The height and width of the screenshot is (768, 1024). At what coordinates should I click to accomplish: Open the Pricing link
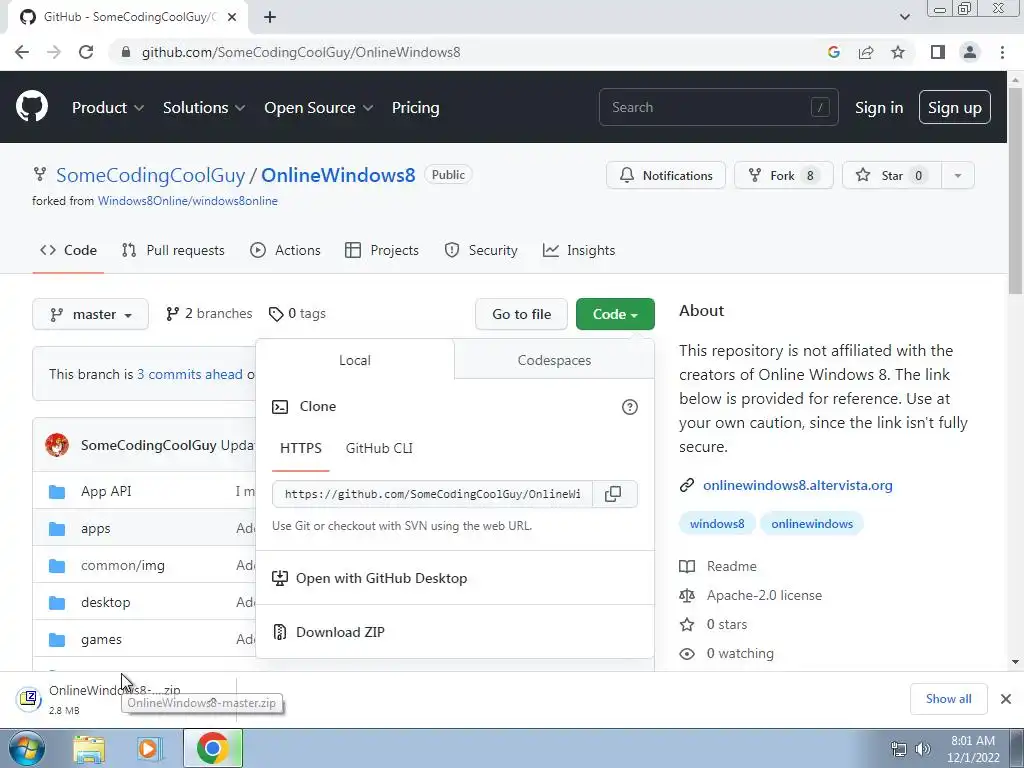coord(415,108)
